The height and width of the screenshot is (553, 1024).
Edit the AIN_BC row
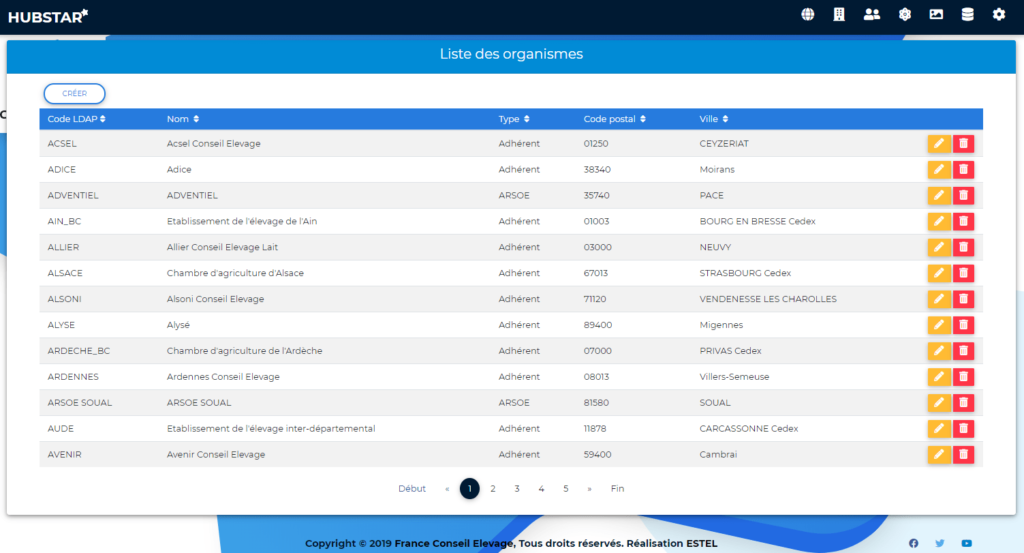pos(939,221)
